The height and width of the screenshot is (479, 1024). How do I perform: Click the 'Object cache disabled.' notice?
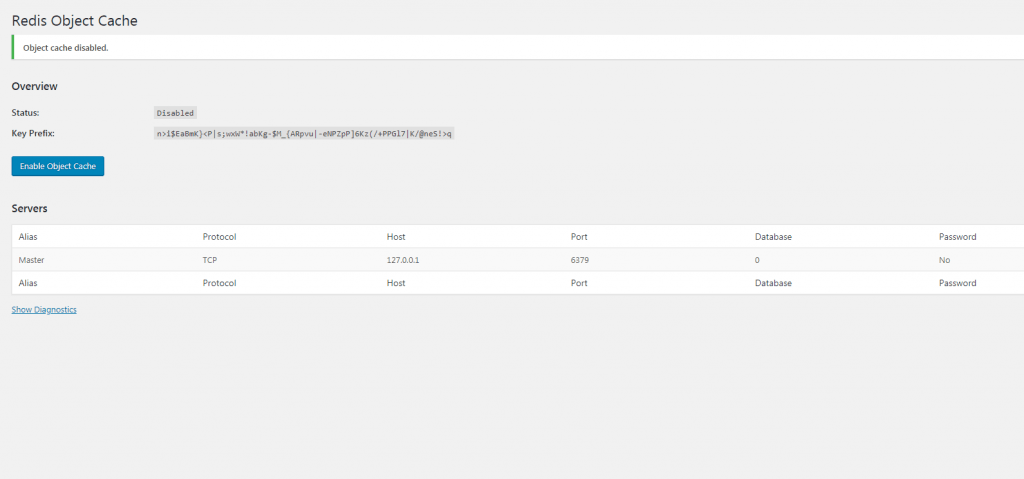point(518,48)
